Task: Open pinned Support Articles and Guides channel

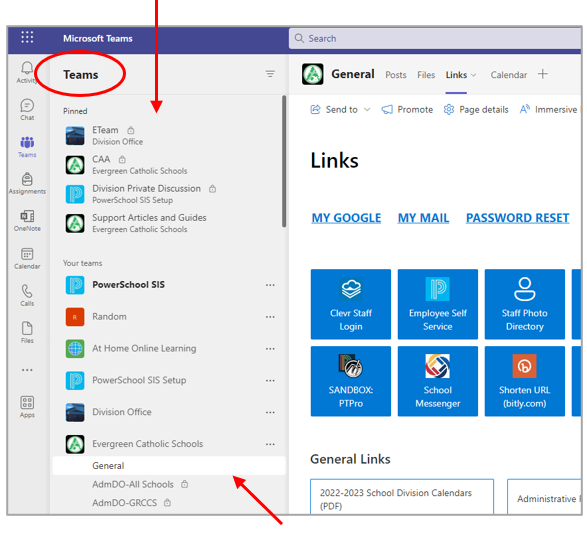Action: 168,223
